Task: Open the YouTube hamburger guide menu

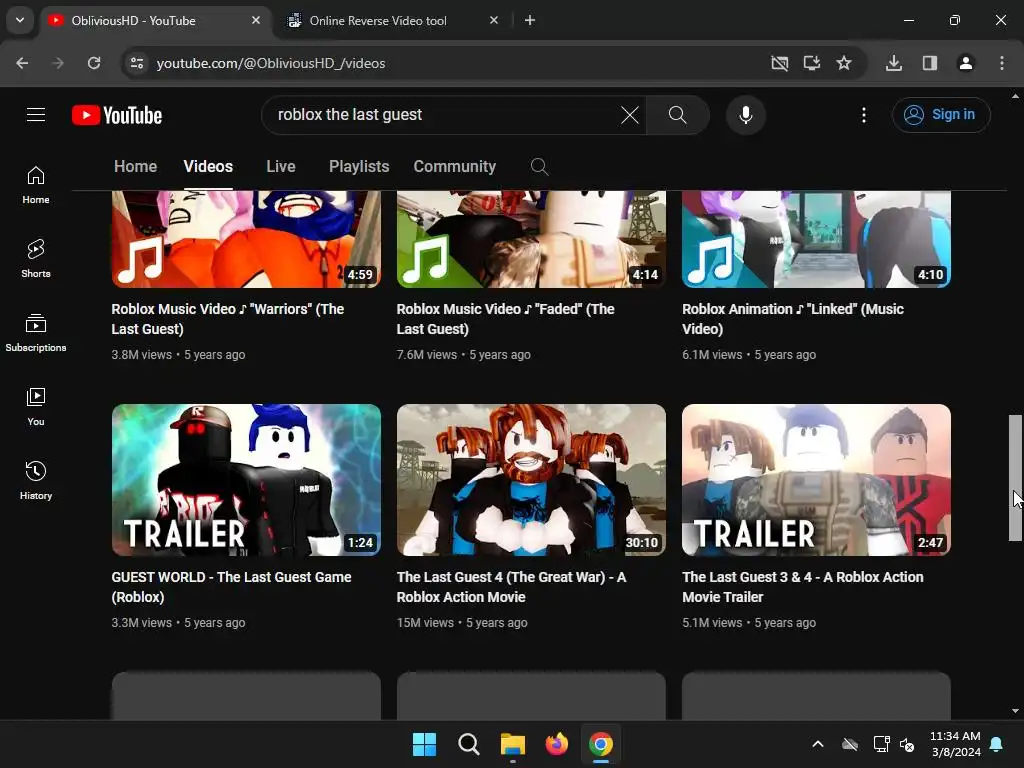Action: pyautogui.click(x=36, y=115)
